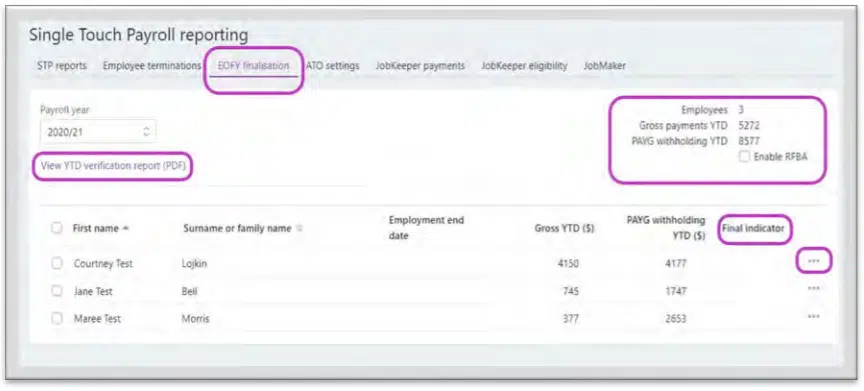Viewport: 864px width, 391px height.
Task: Open three-dot menu for Jane Test
Action: click(813, 289)
